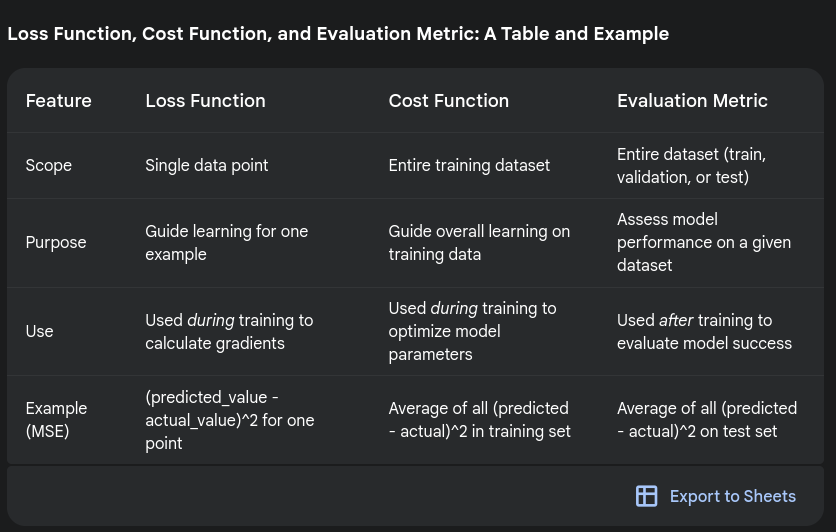The image size is (836, 532).
Task: Click the "Assess model performance" cell
Action: tap(703, 243)
